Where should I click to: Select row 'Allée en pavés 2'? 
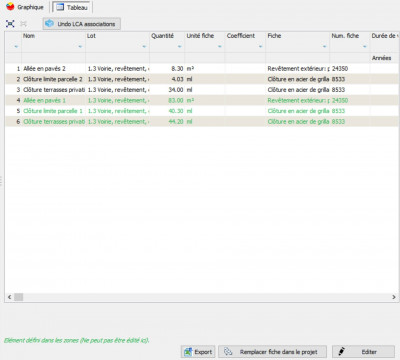click(x=201, y=69)
